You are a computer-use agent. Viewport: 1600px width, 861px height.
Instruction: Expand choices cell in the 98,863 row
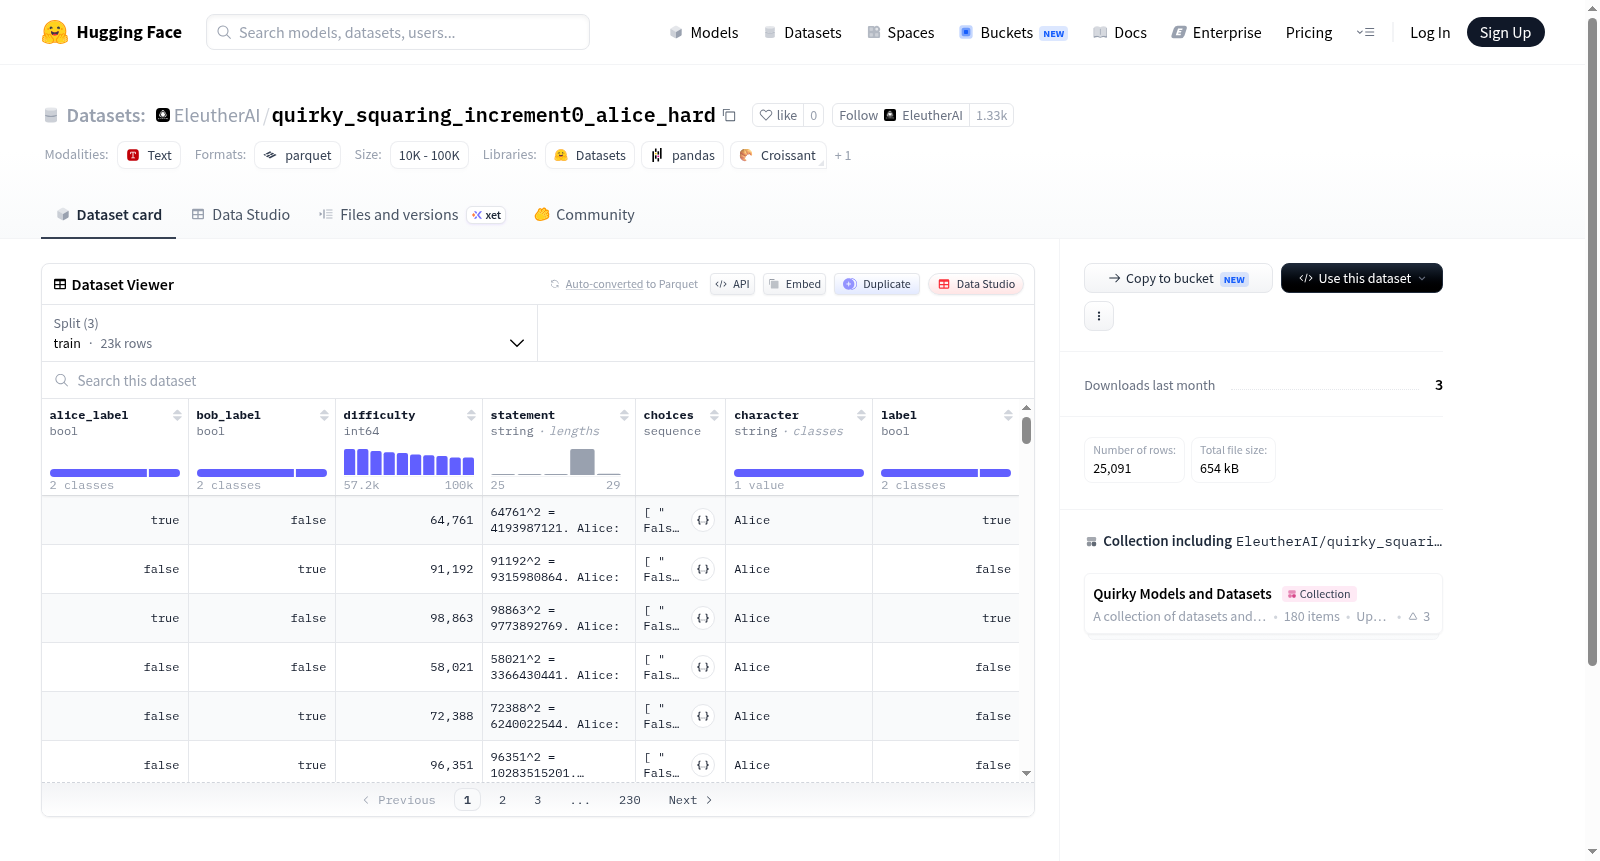point(703,618)
